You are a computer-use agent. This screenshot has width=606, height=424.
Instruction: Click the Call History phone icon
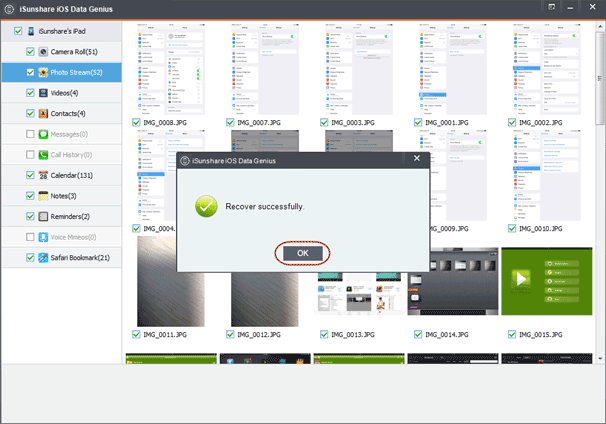pos(43,155)
